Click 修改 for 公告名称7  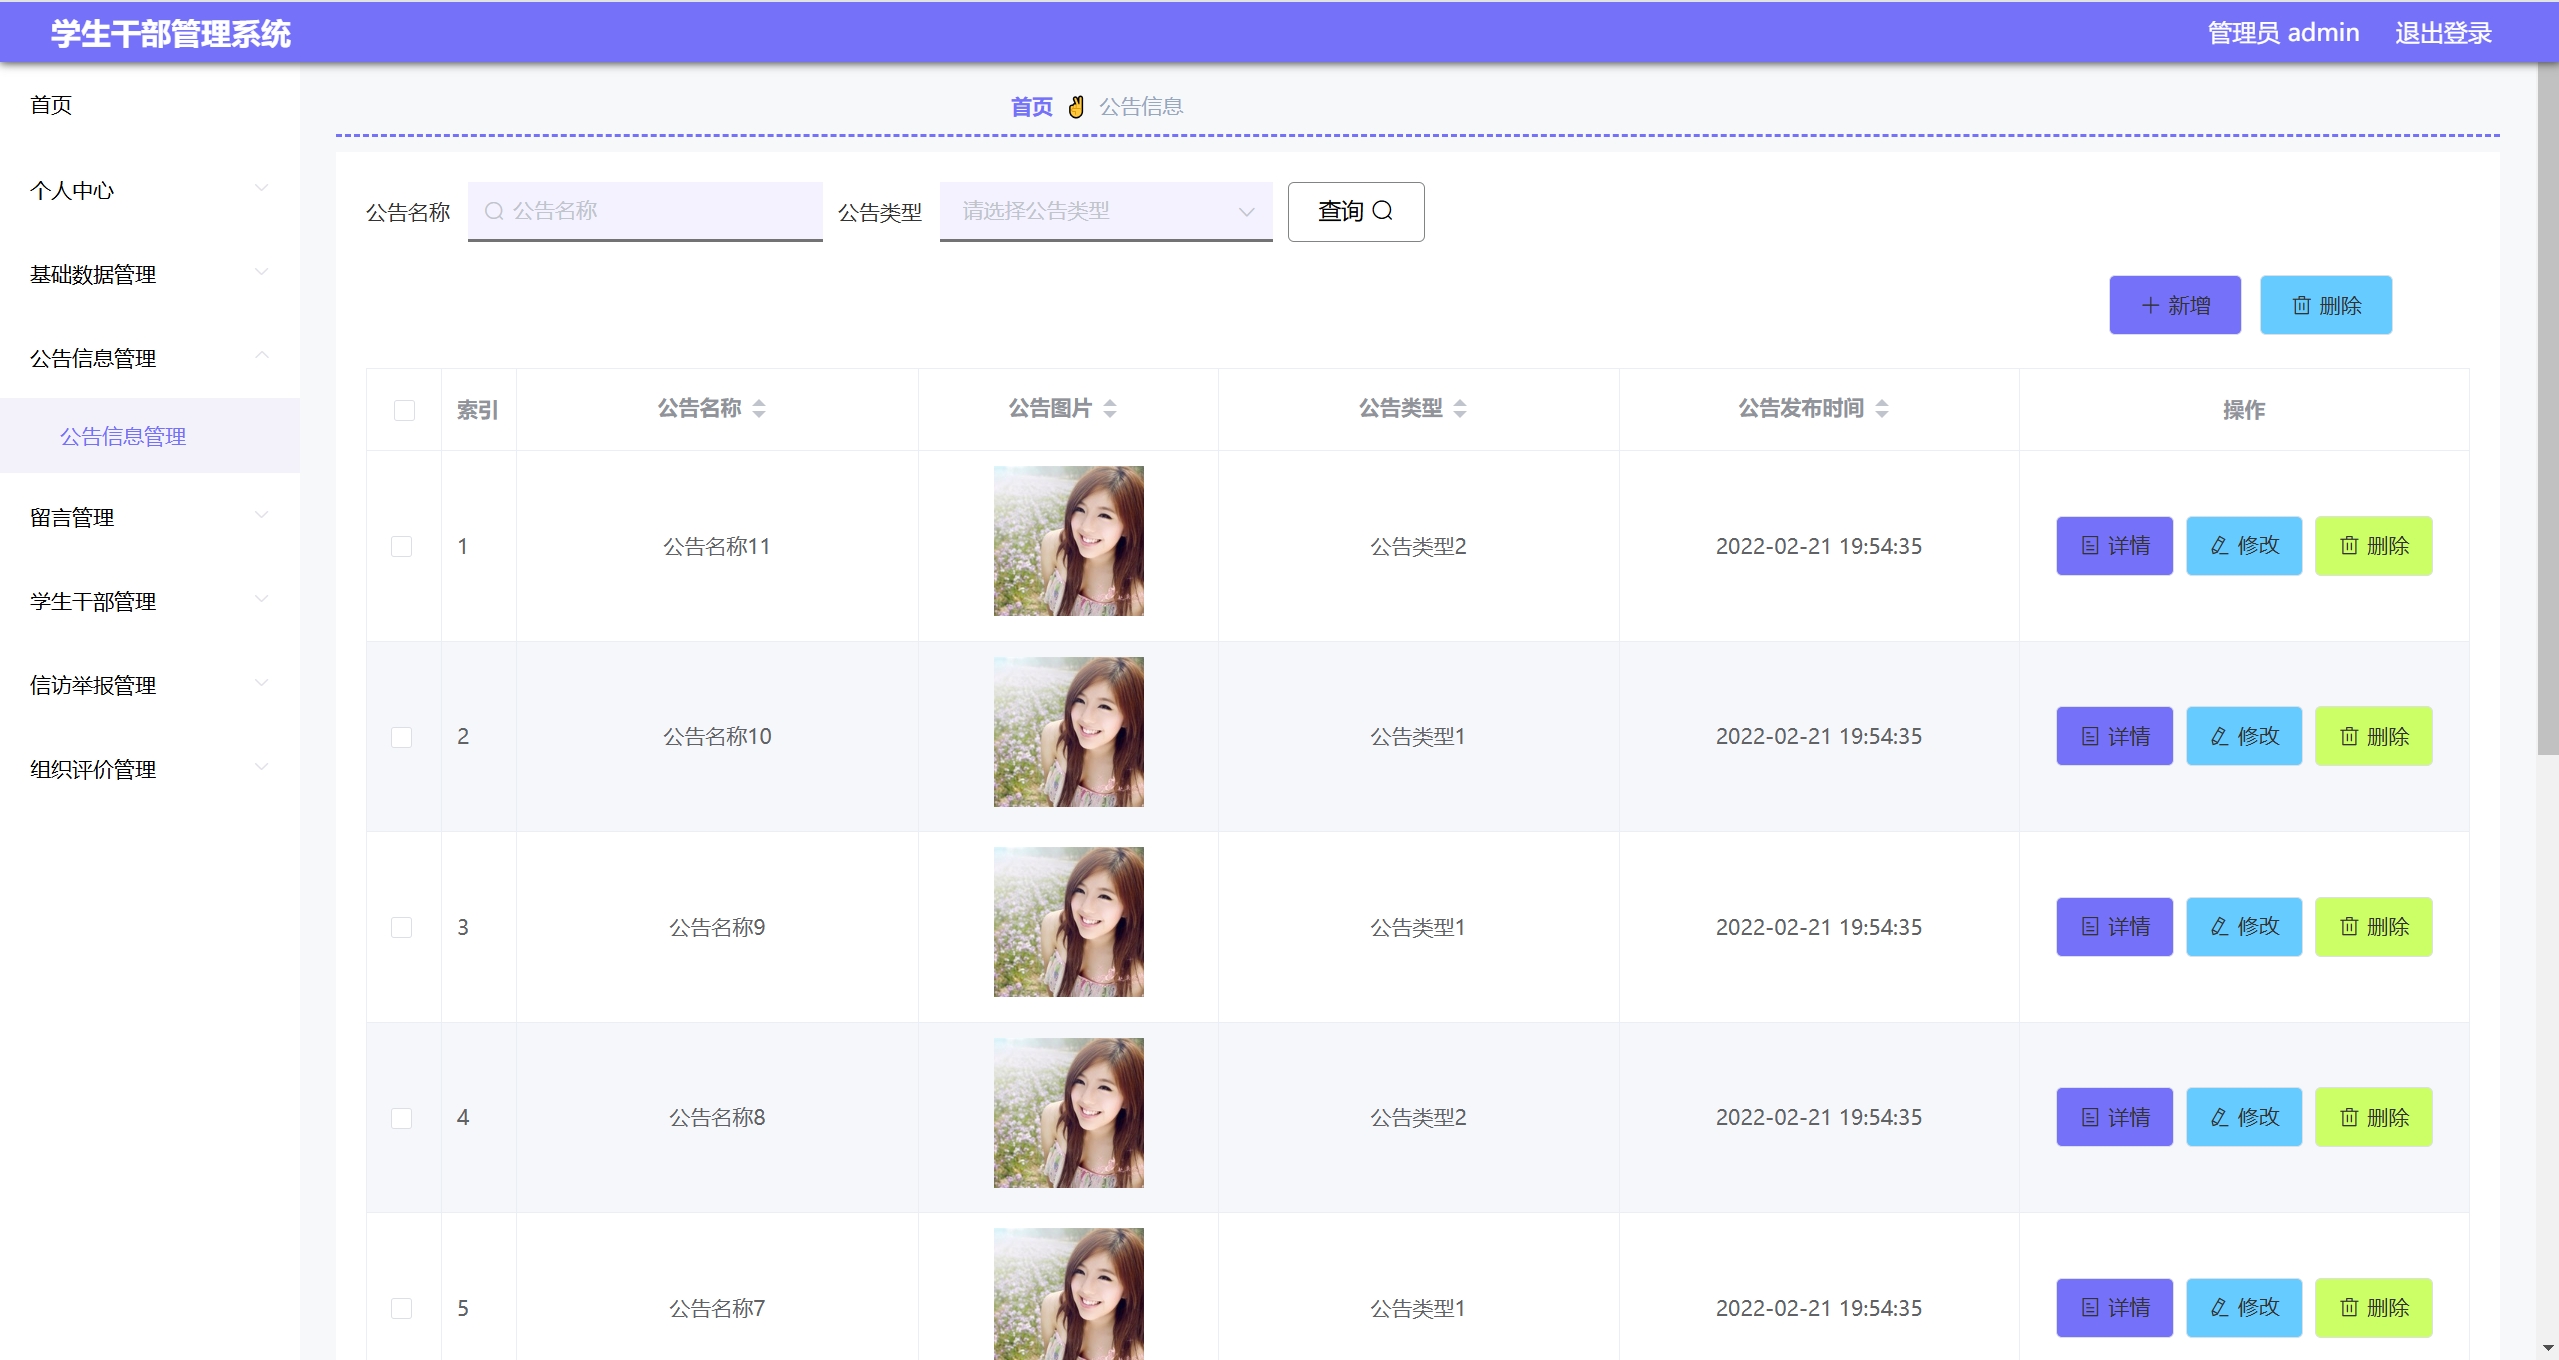tap(2244, 1308)
